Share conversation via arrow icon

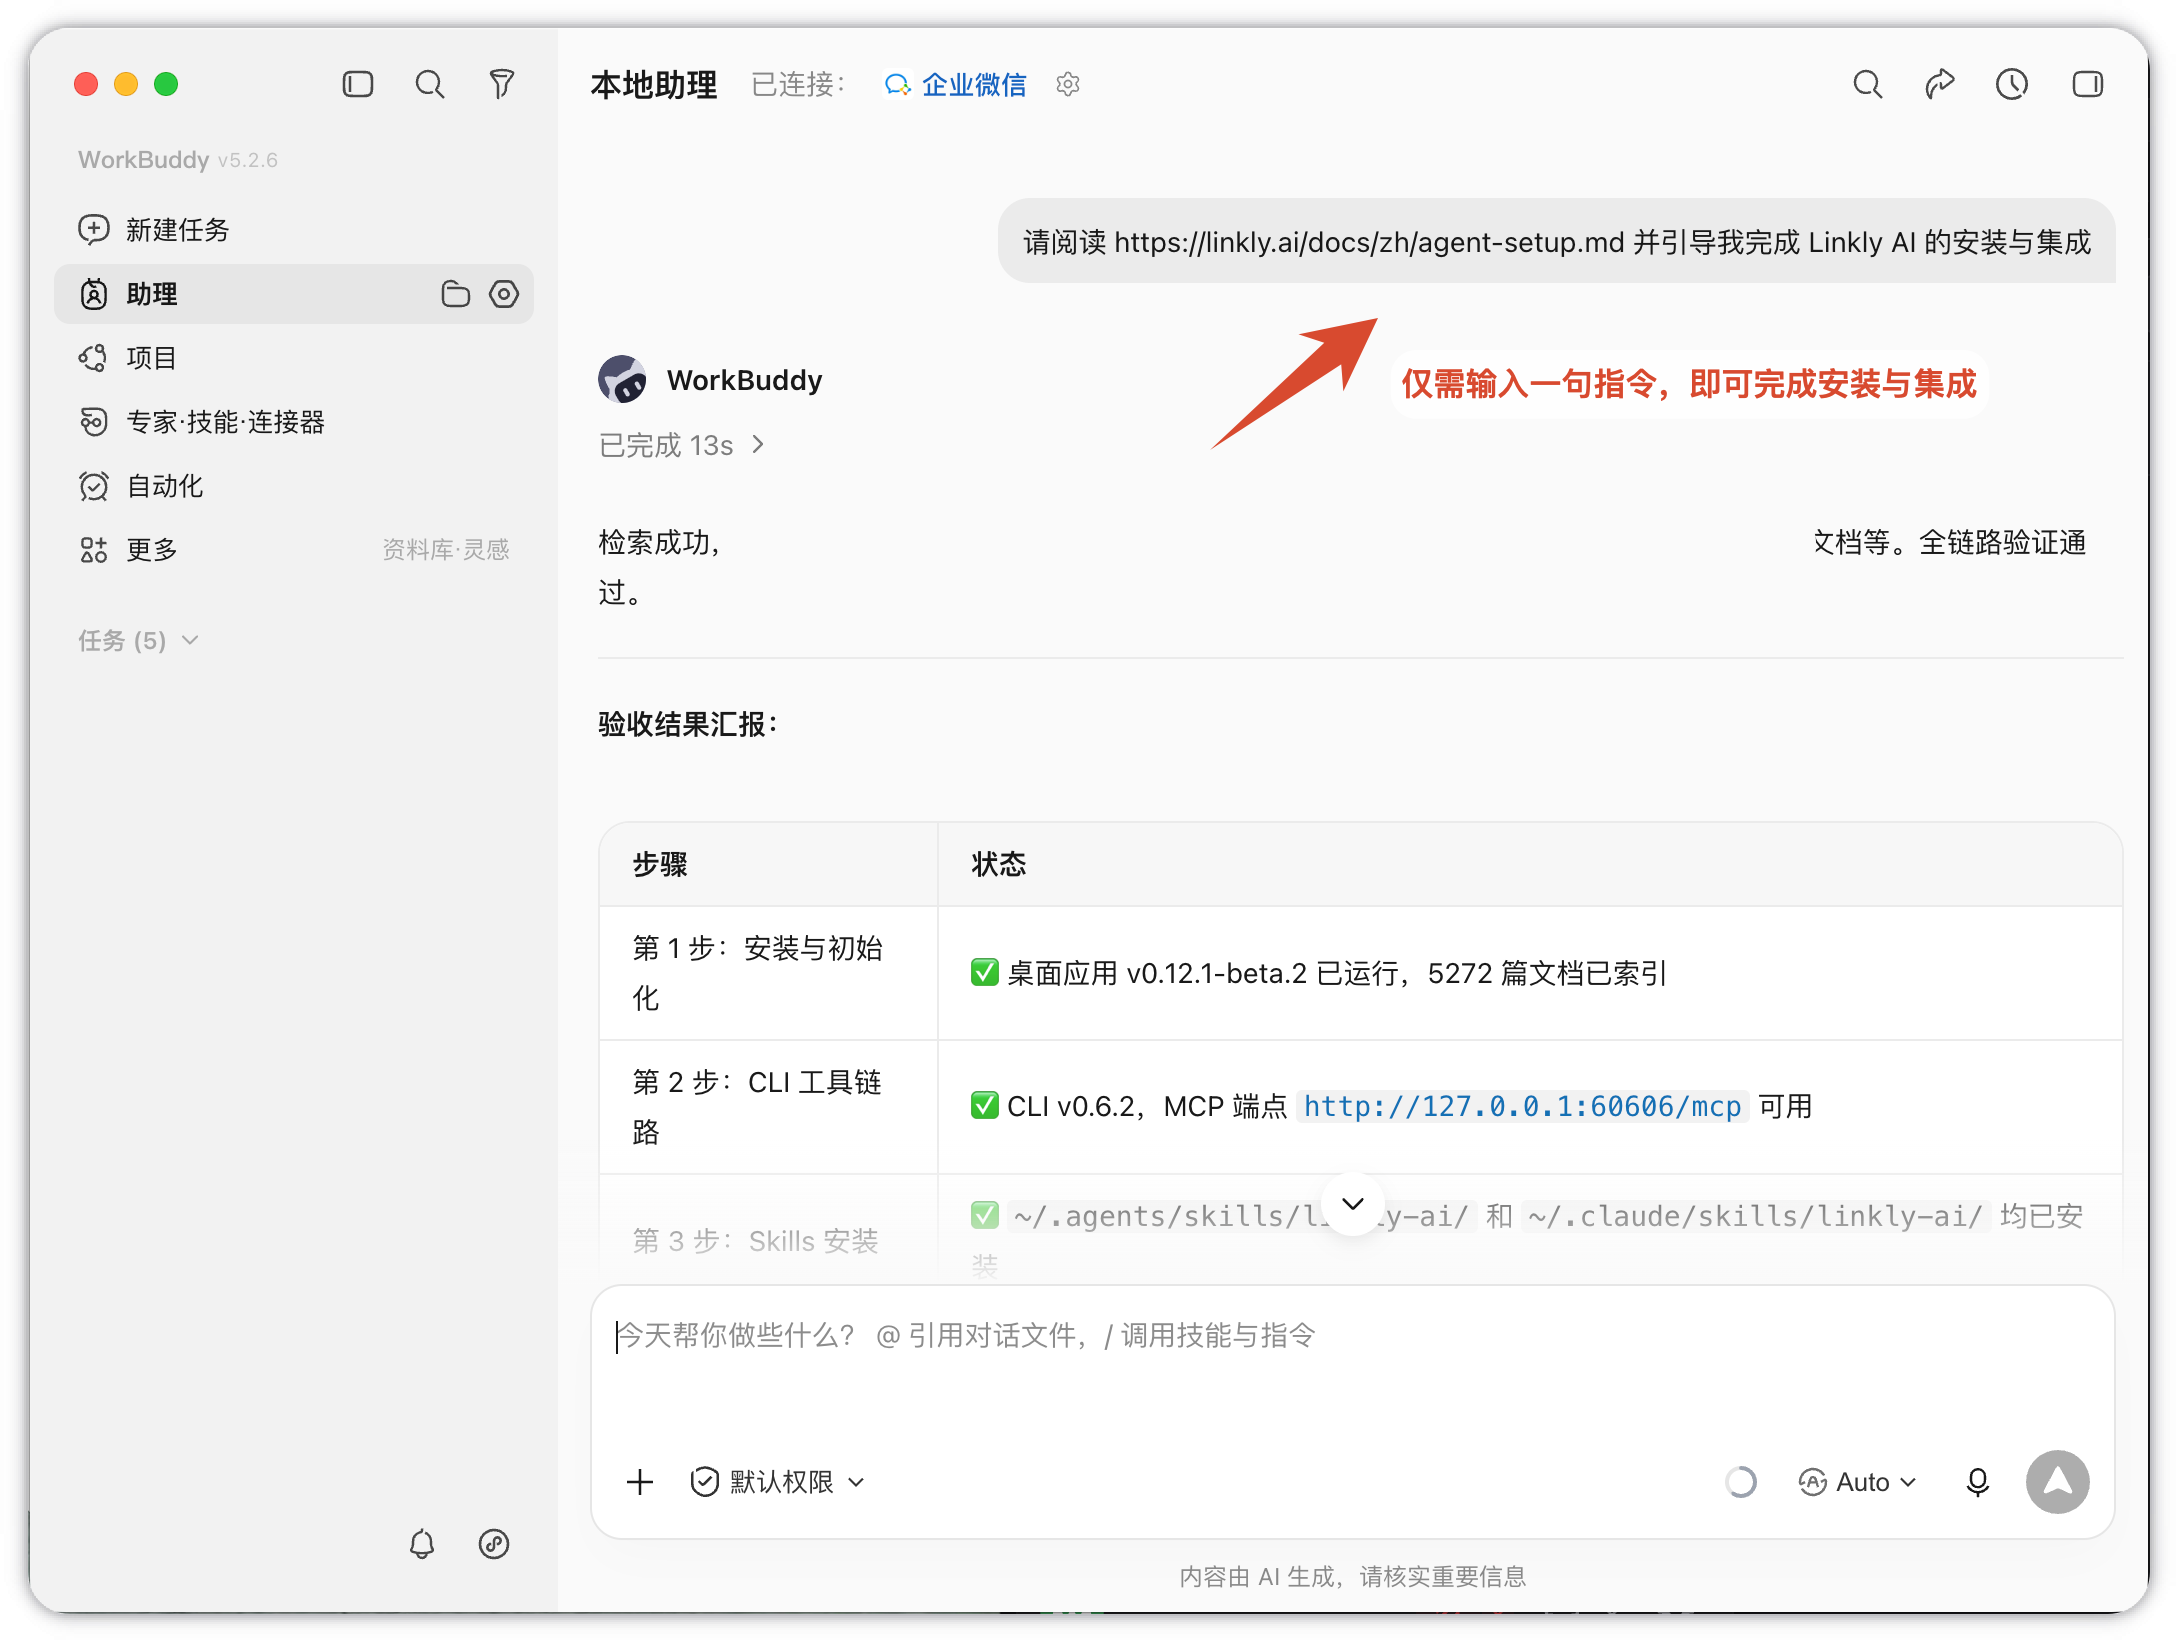coord(1940,84)
